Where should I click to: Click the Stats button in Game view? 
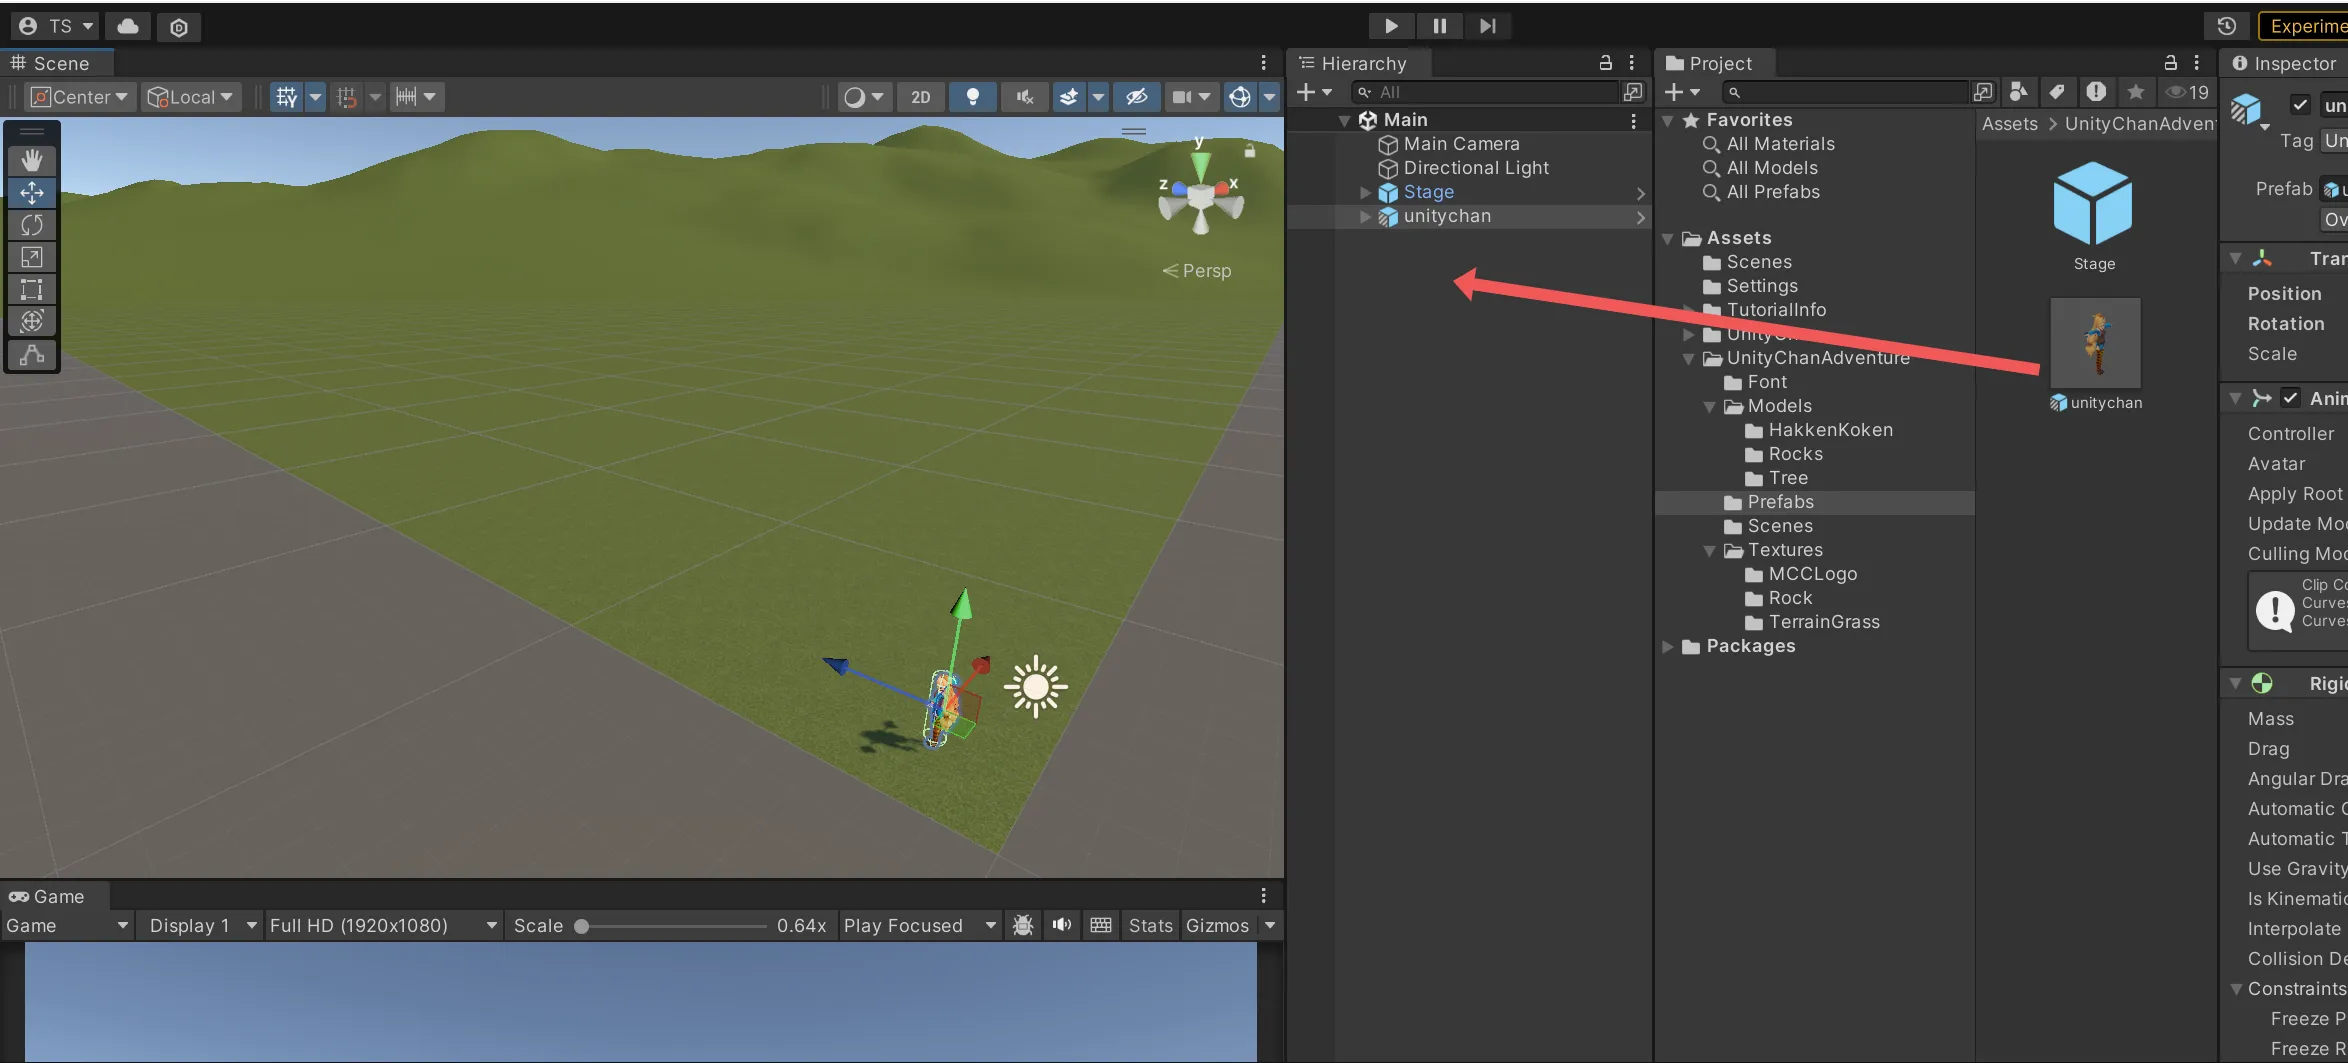1150,925
